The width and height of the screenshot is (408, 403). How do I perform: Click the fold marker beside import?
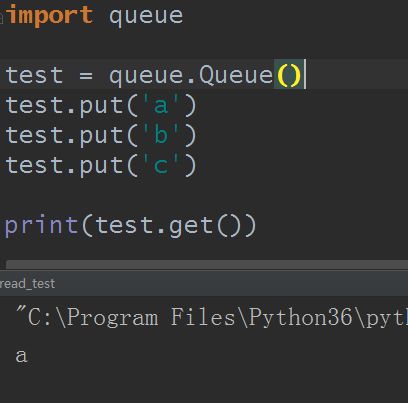coord(1,18)
